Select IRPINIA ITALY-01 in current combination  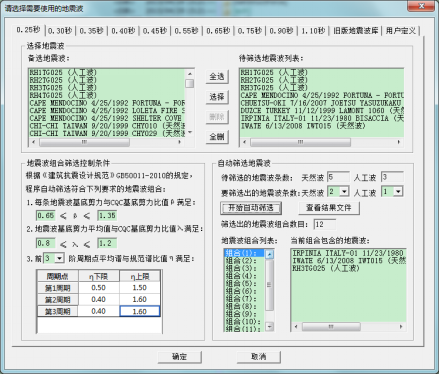349,253
